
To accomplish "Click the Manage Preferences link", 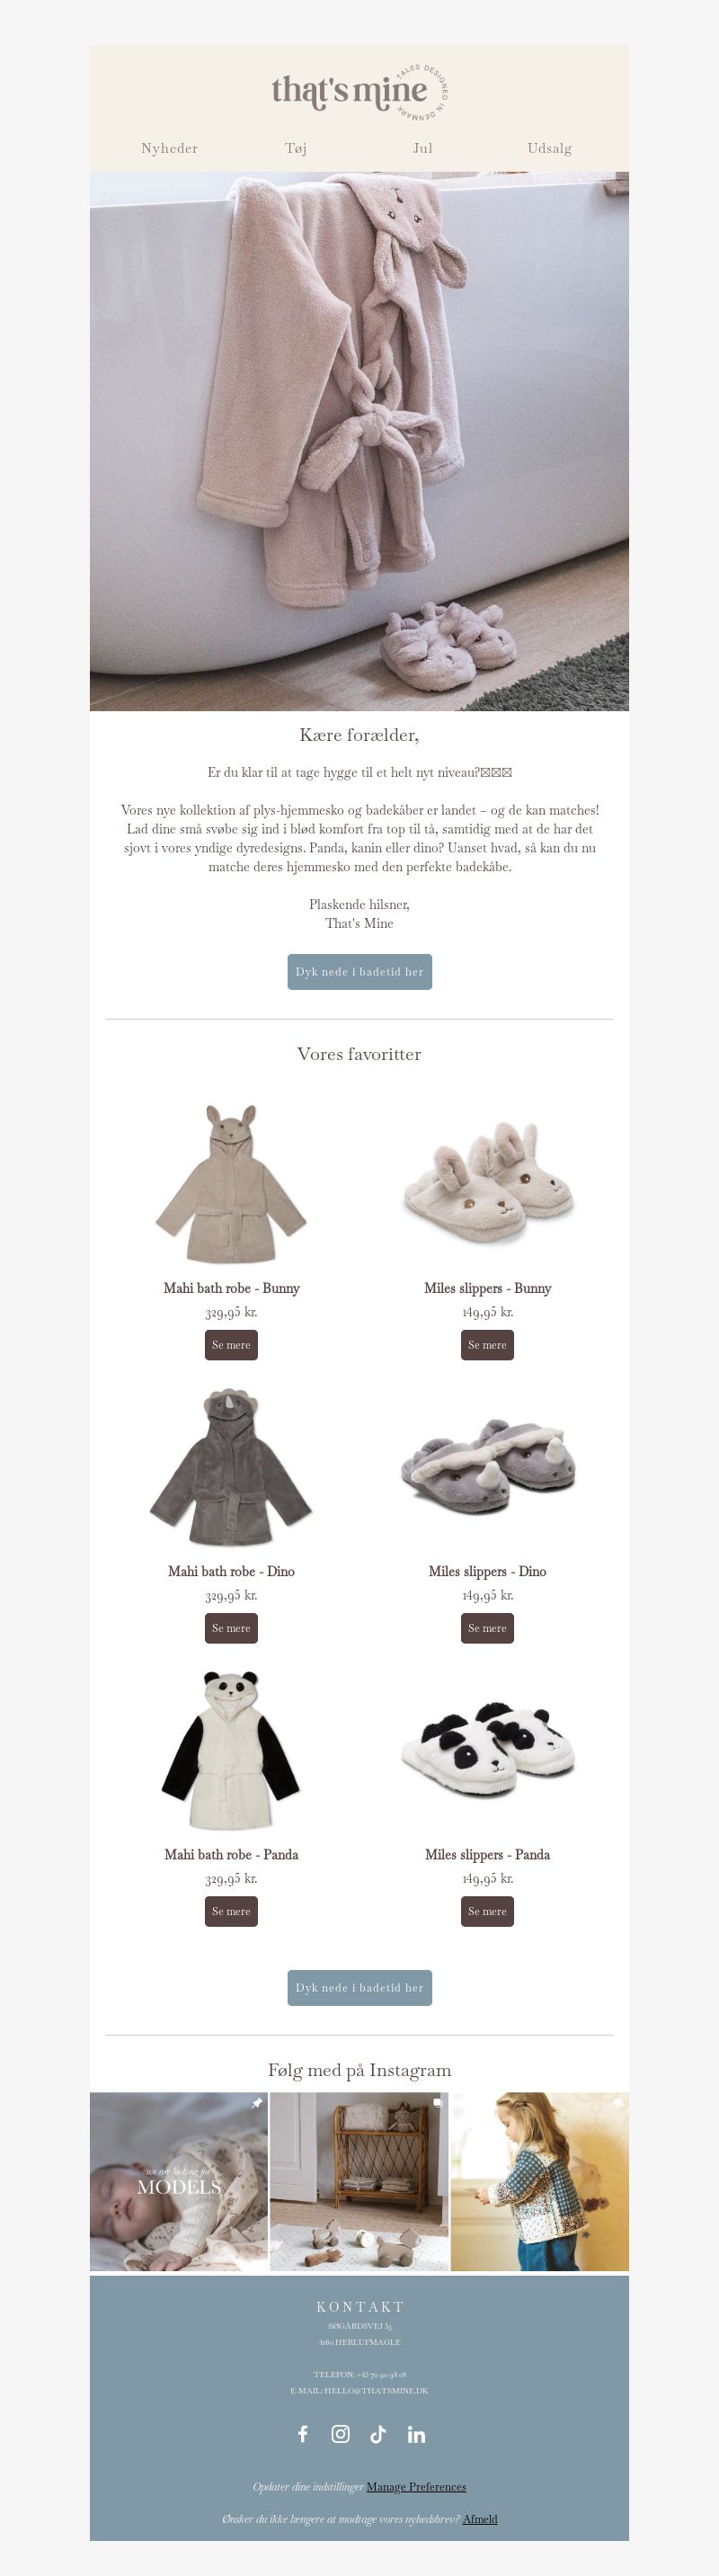I will point(416,2486).
